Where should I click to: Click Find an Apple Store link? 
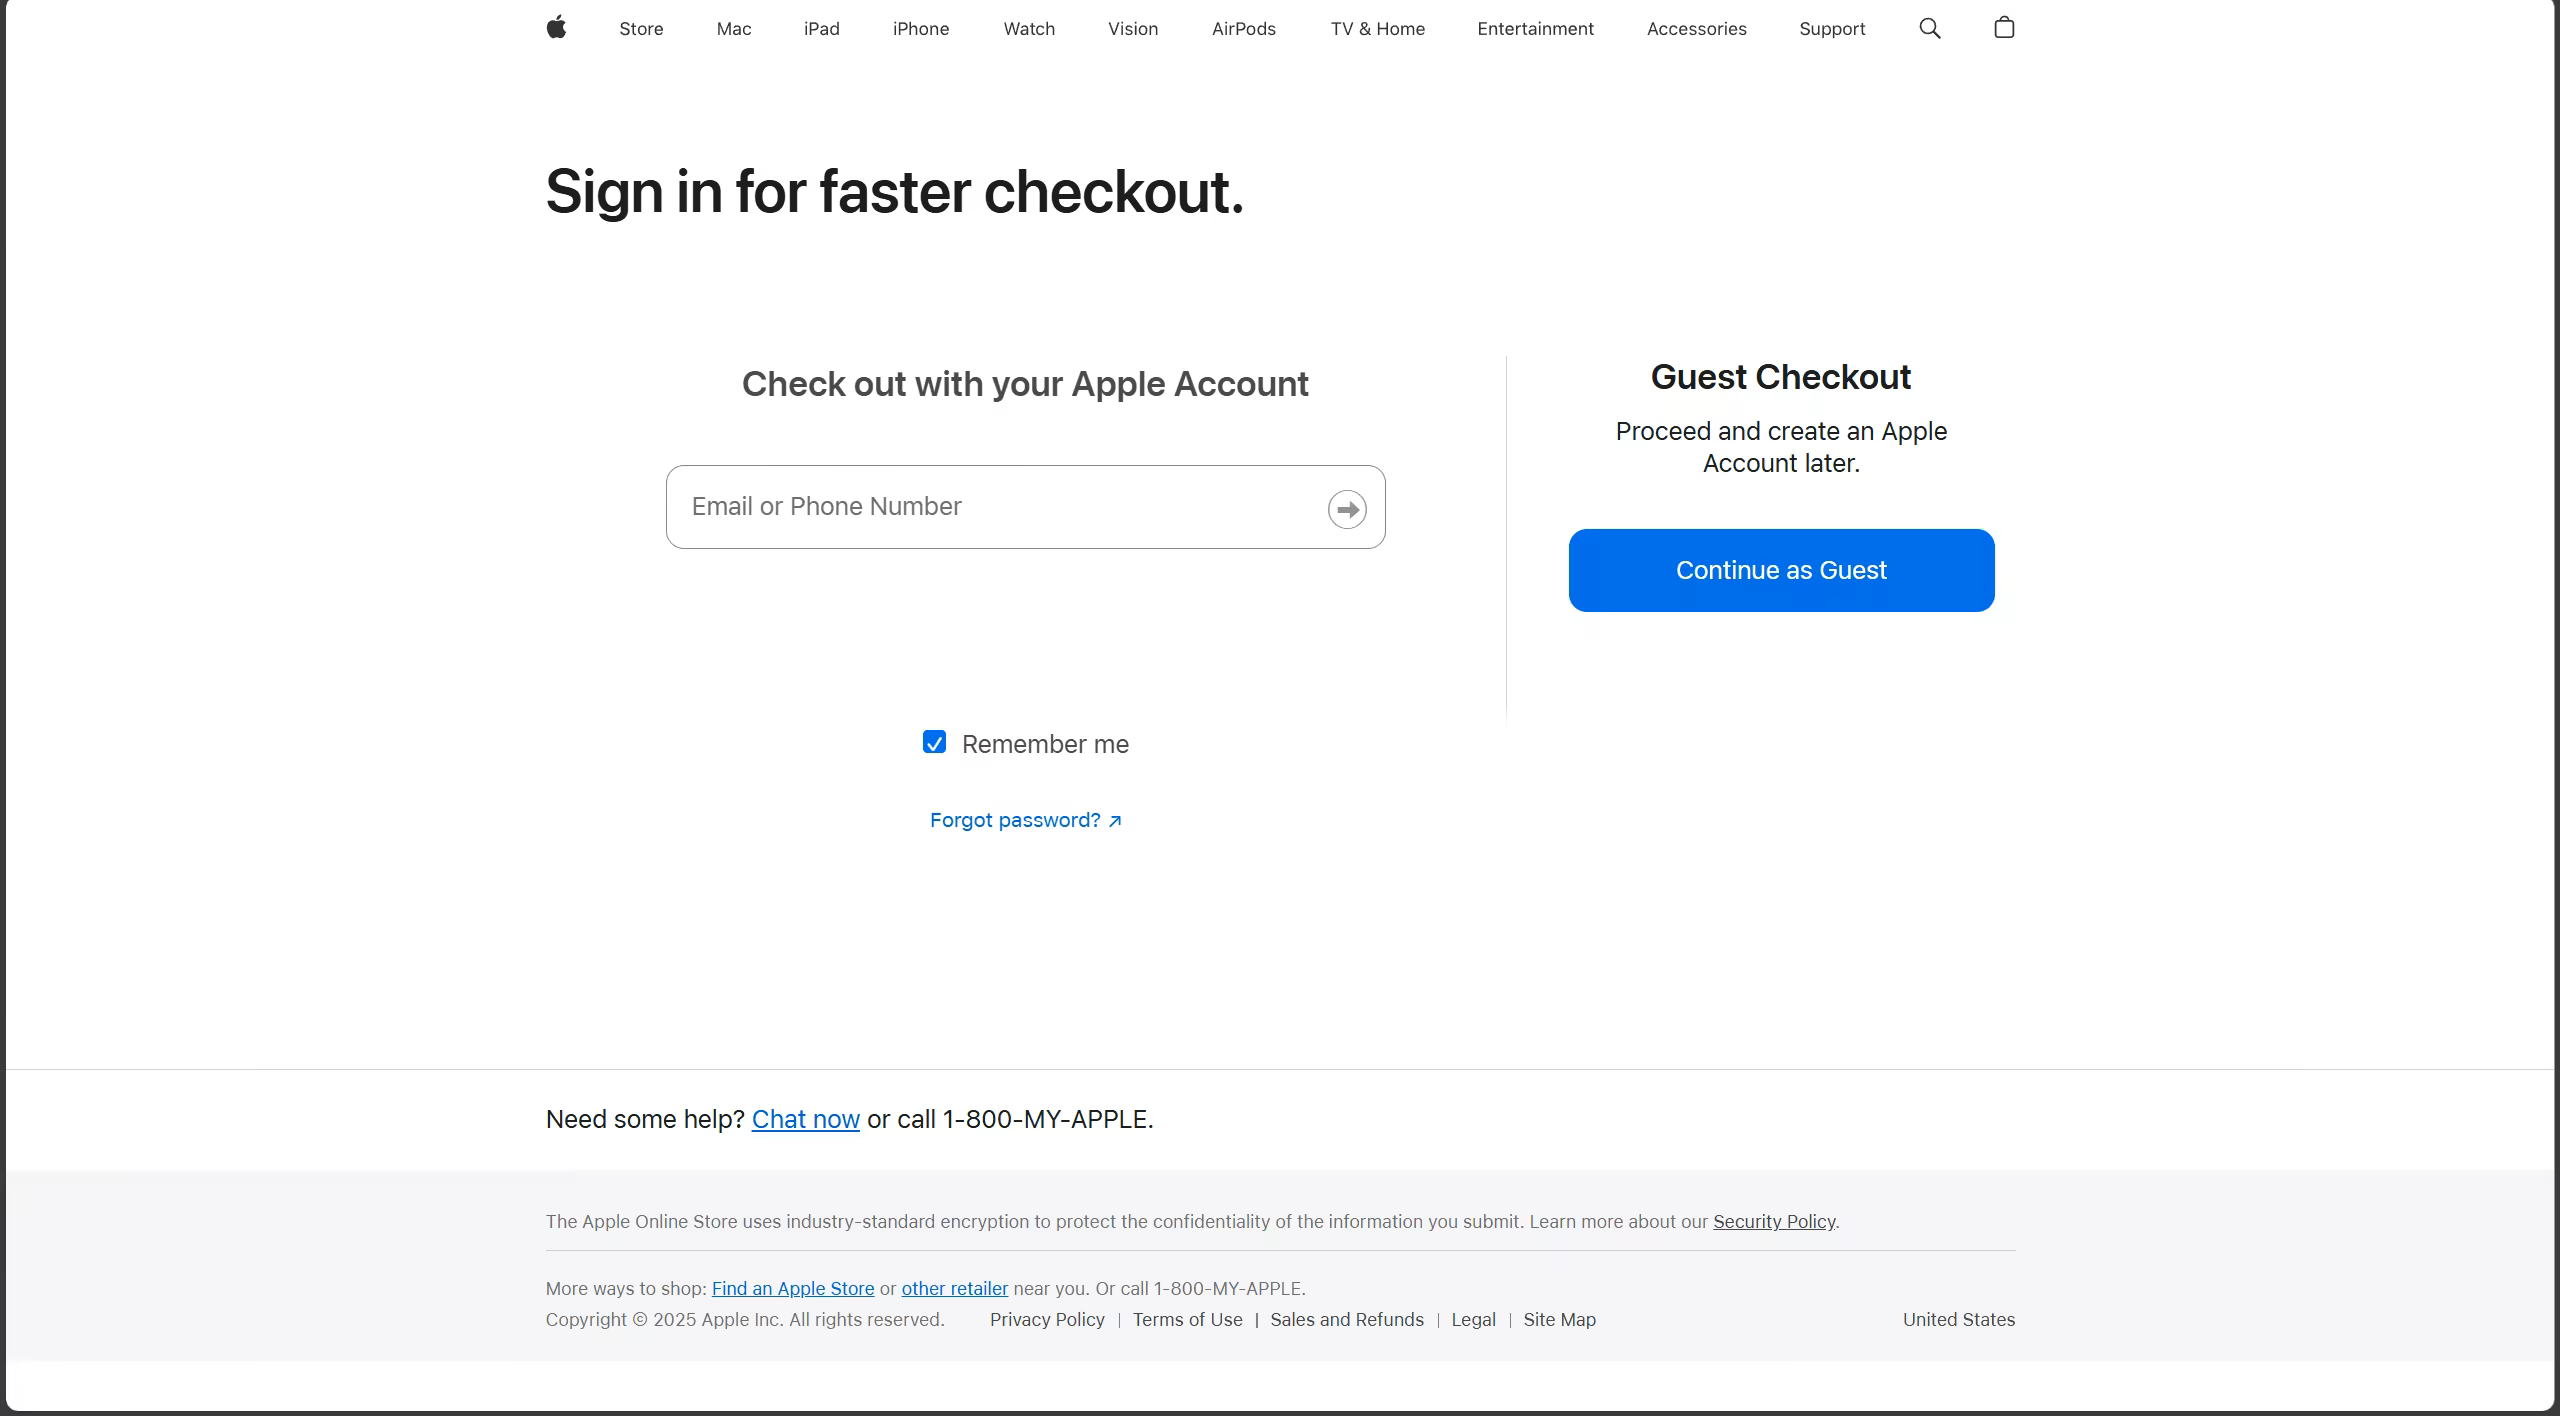(792, 1288)
